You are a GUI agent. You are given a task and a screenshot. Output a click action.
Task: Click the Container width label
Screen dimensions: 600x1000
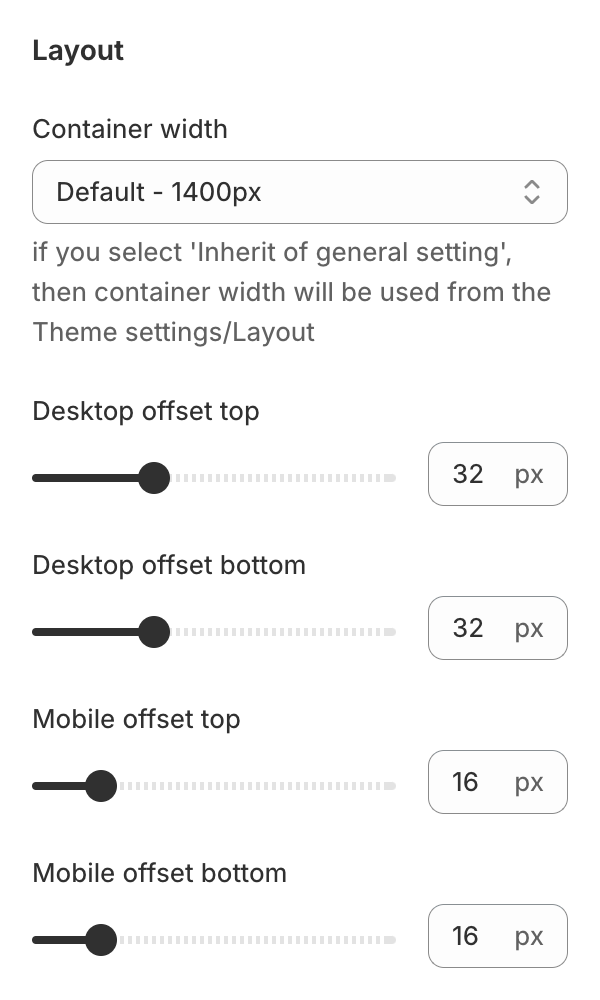click(130, 129)
